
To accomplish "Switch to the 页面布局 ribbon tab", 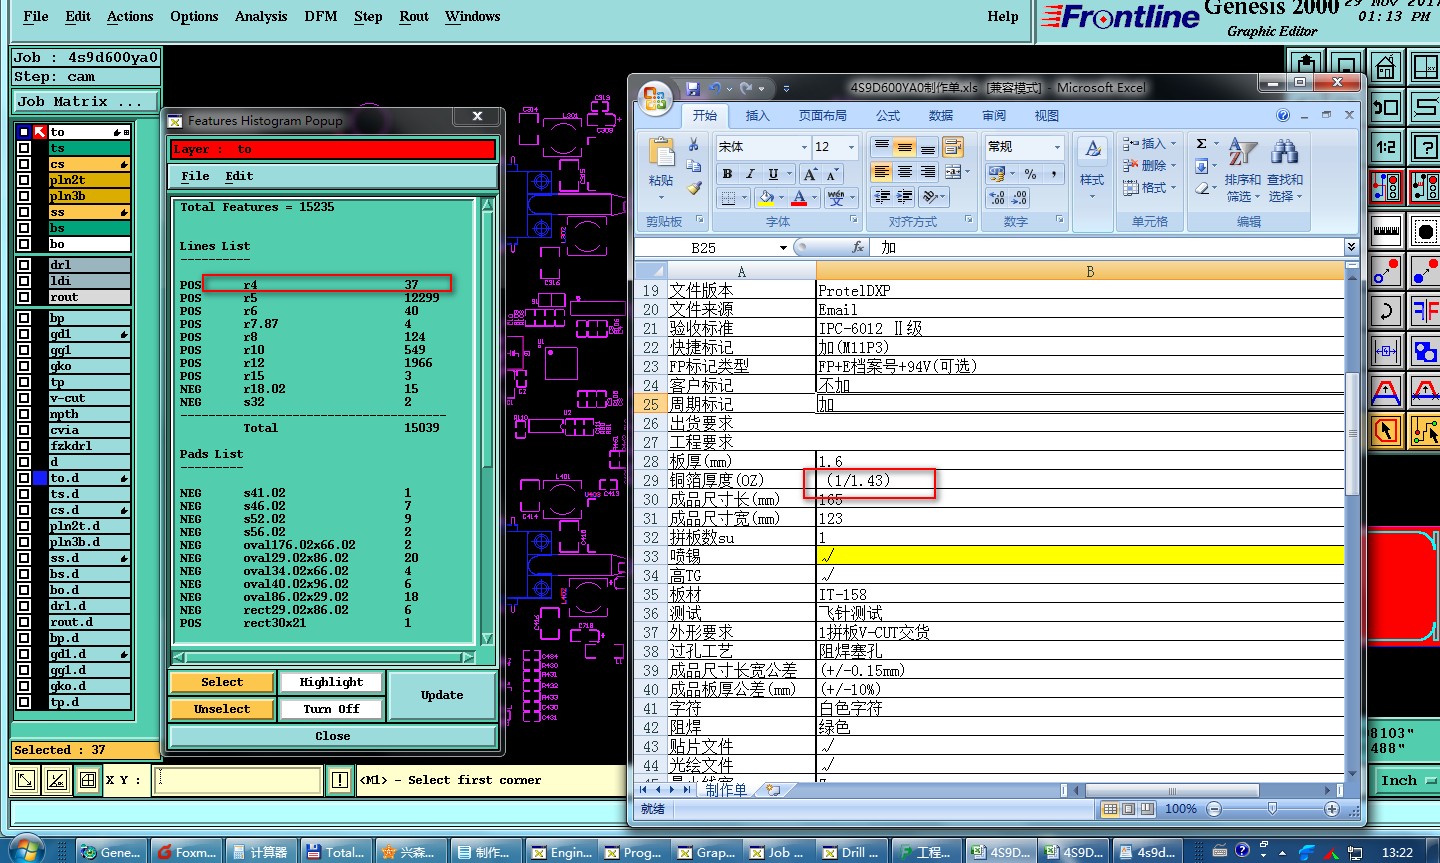I will [822, 116].
